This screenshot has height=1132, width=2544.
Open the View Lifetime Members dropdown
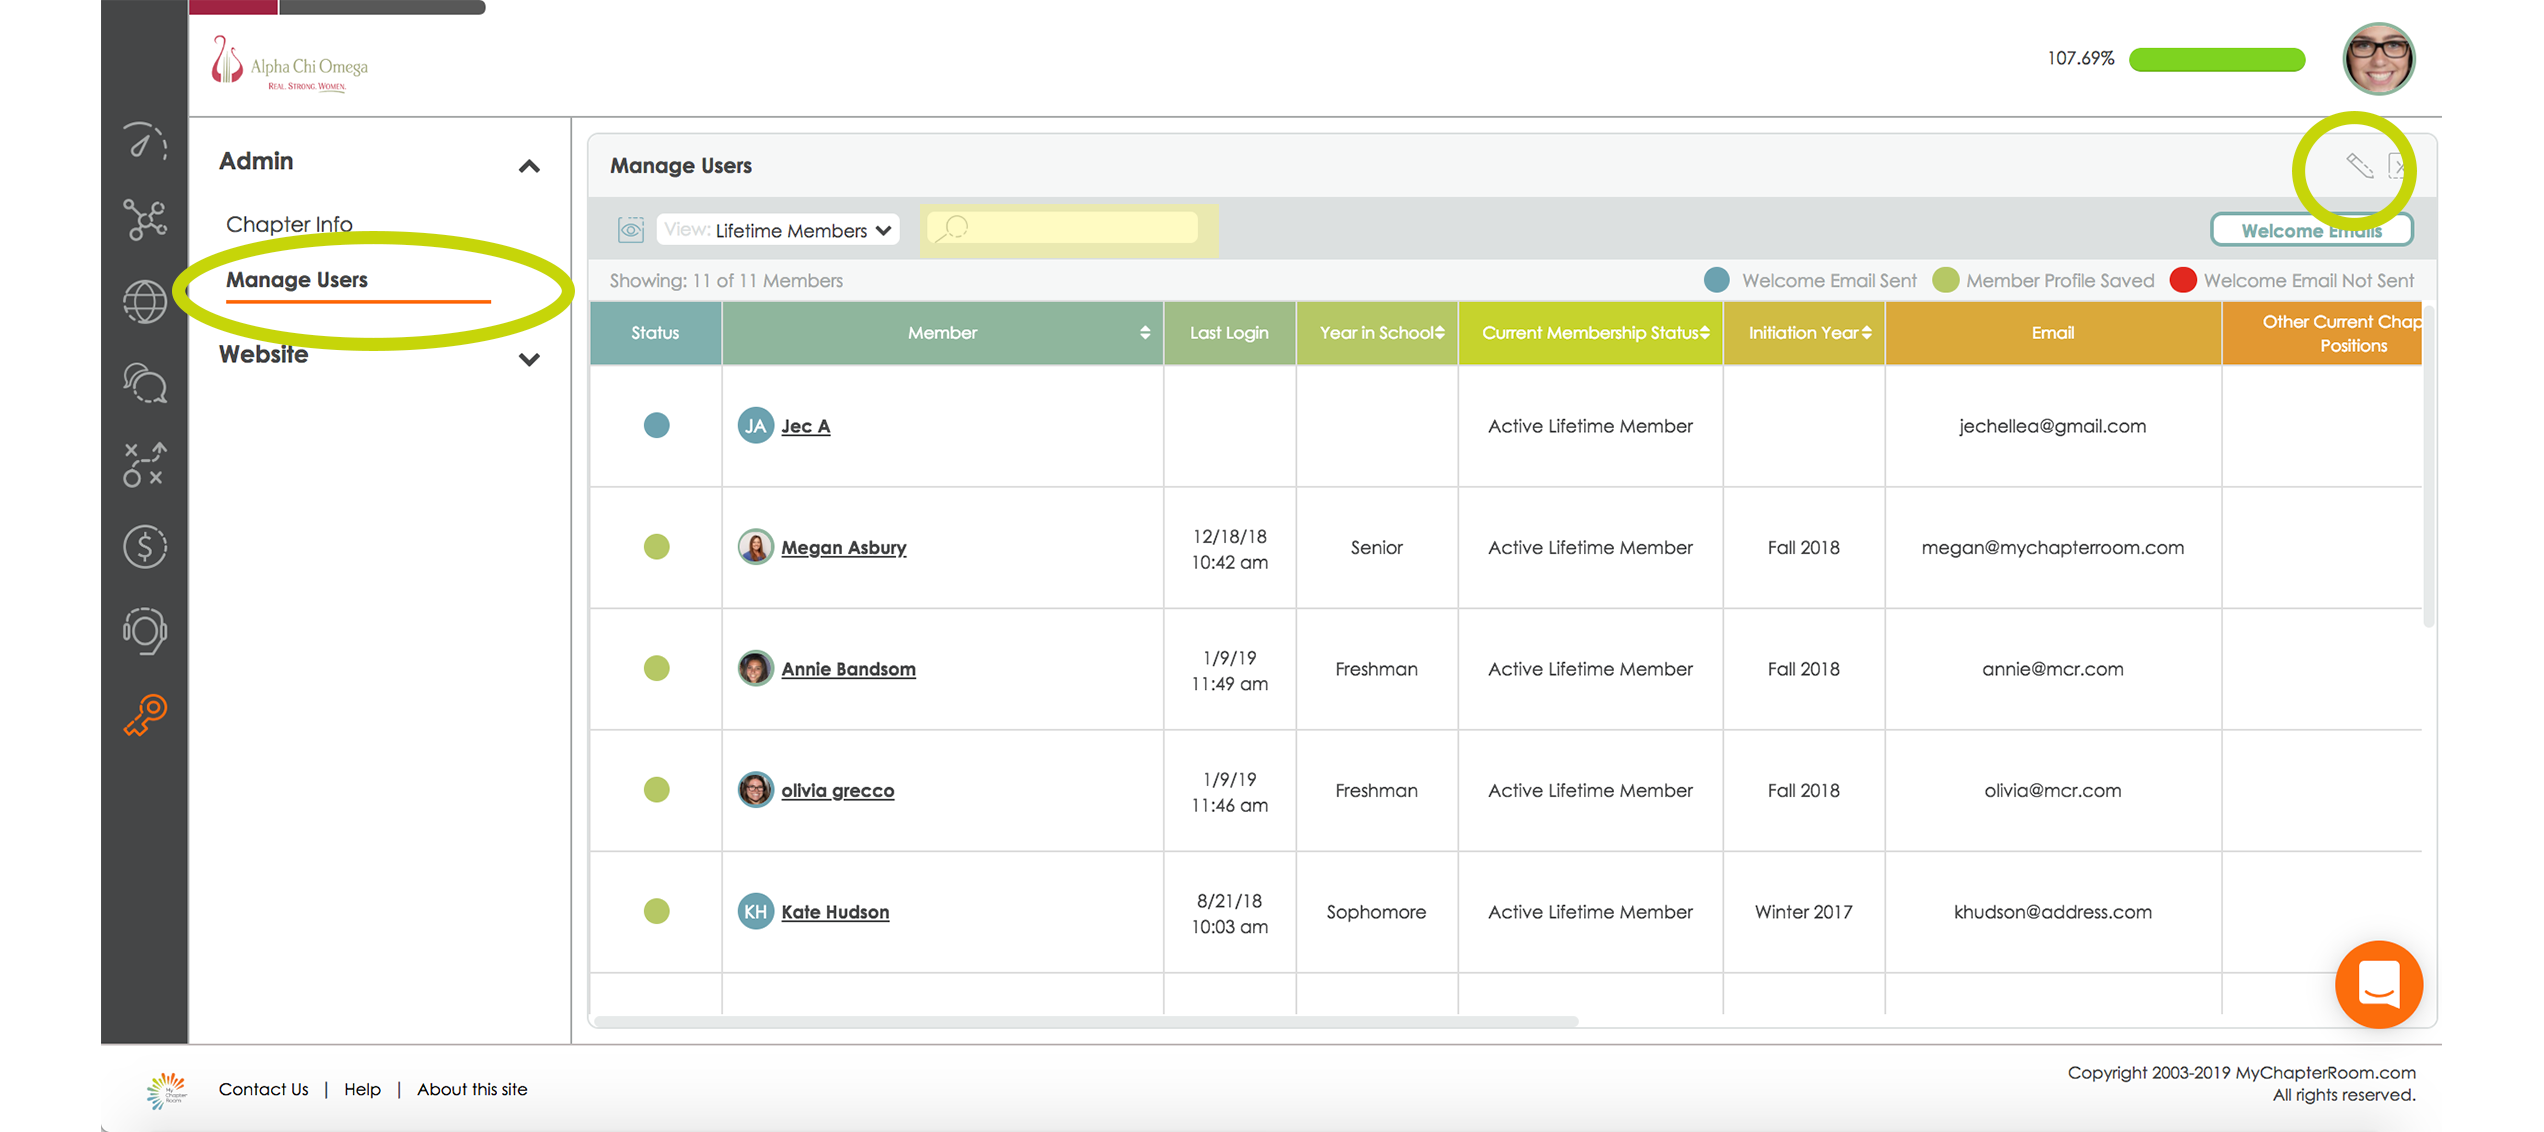(778, 230)
